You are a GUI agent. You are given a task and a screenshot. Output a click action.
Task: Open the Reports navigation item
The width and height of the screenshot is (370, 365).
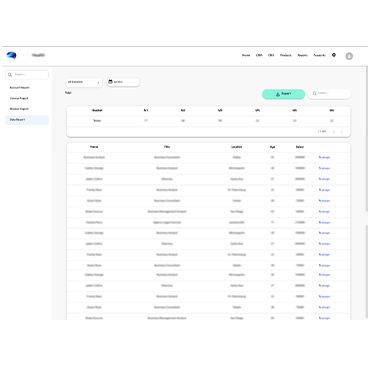click(x=303, y=55)
